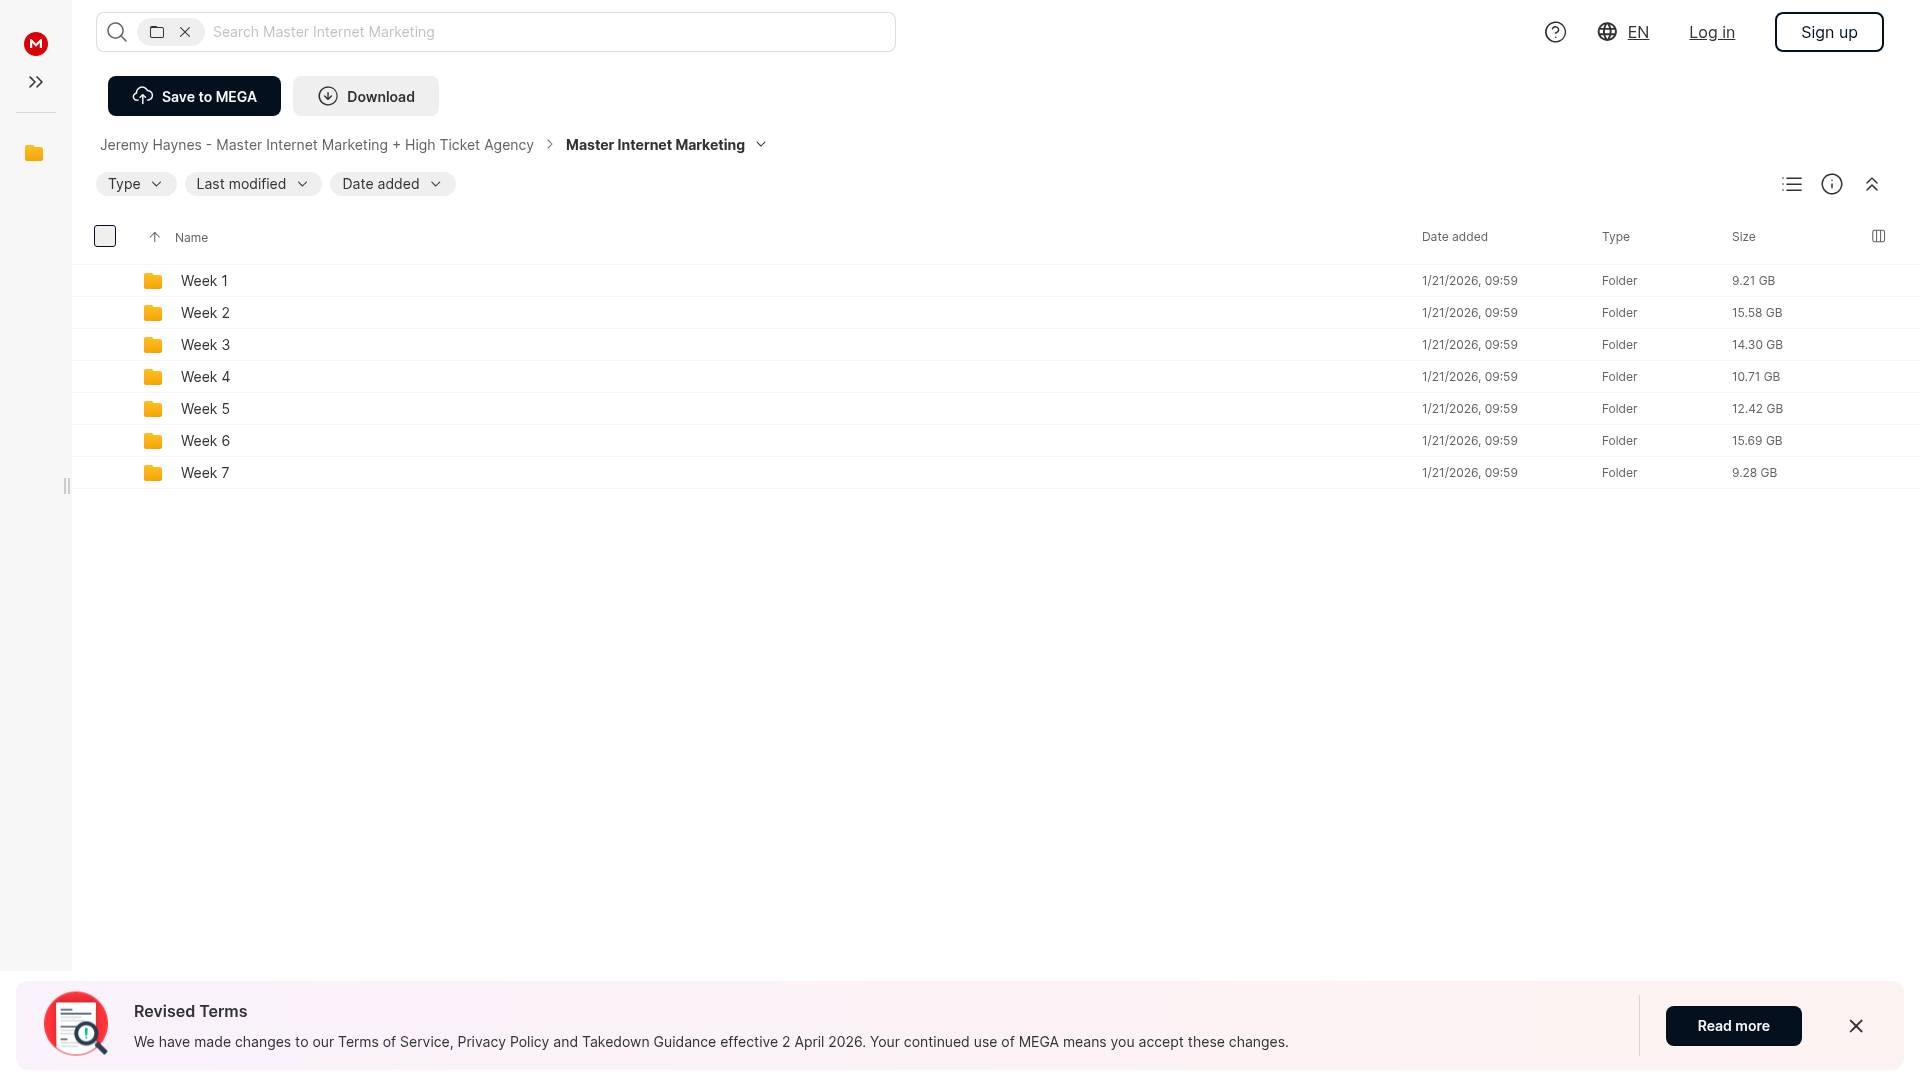
Task: Open the sidebar yellow folder icon
Action: pyautogui.click(x=34, y=153)
